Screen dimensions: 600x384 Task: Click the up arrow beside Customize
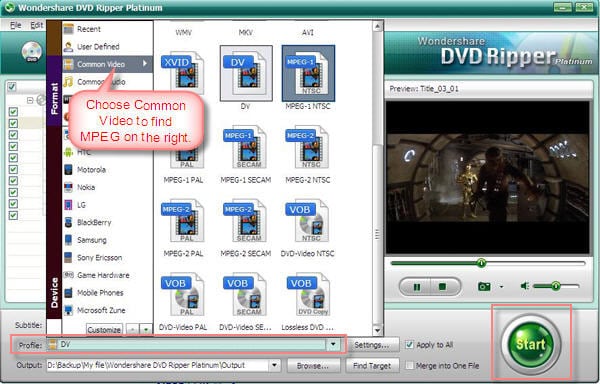[132, 329]
